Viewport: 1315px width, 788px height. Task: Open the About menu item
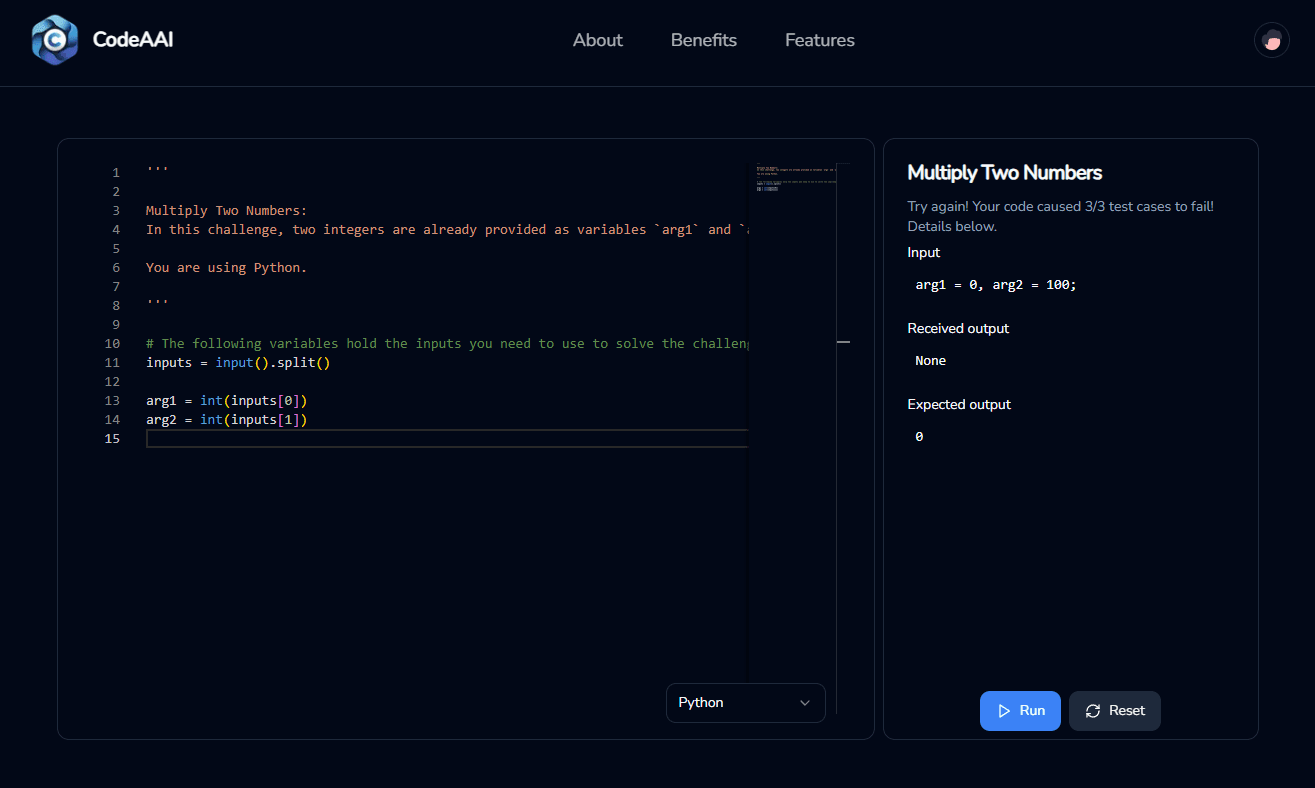click(x=597, y=40)
